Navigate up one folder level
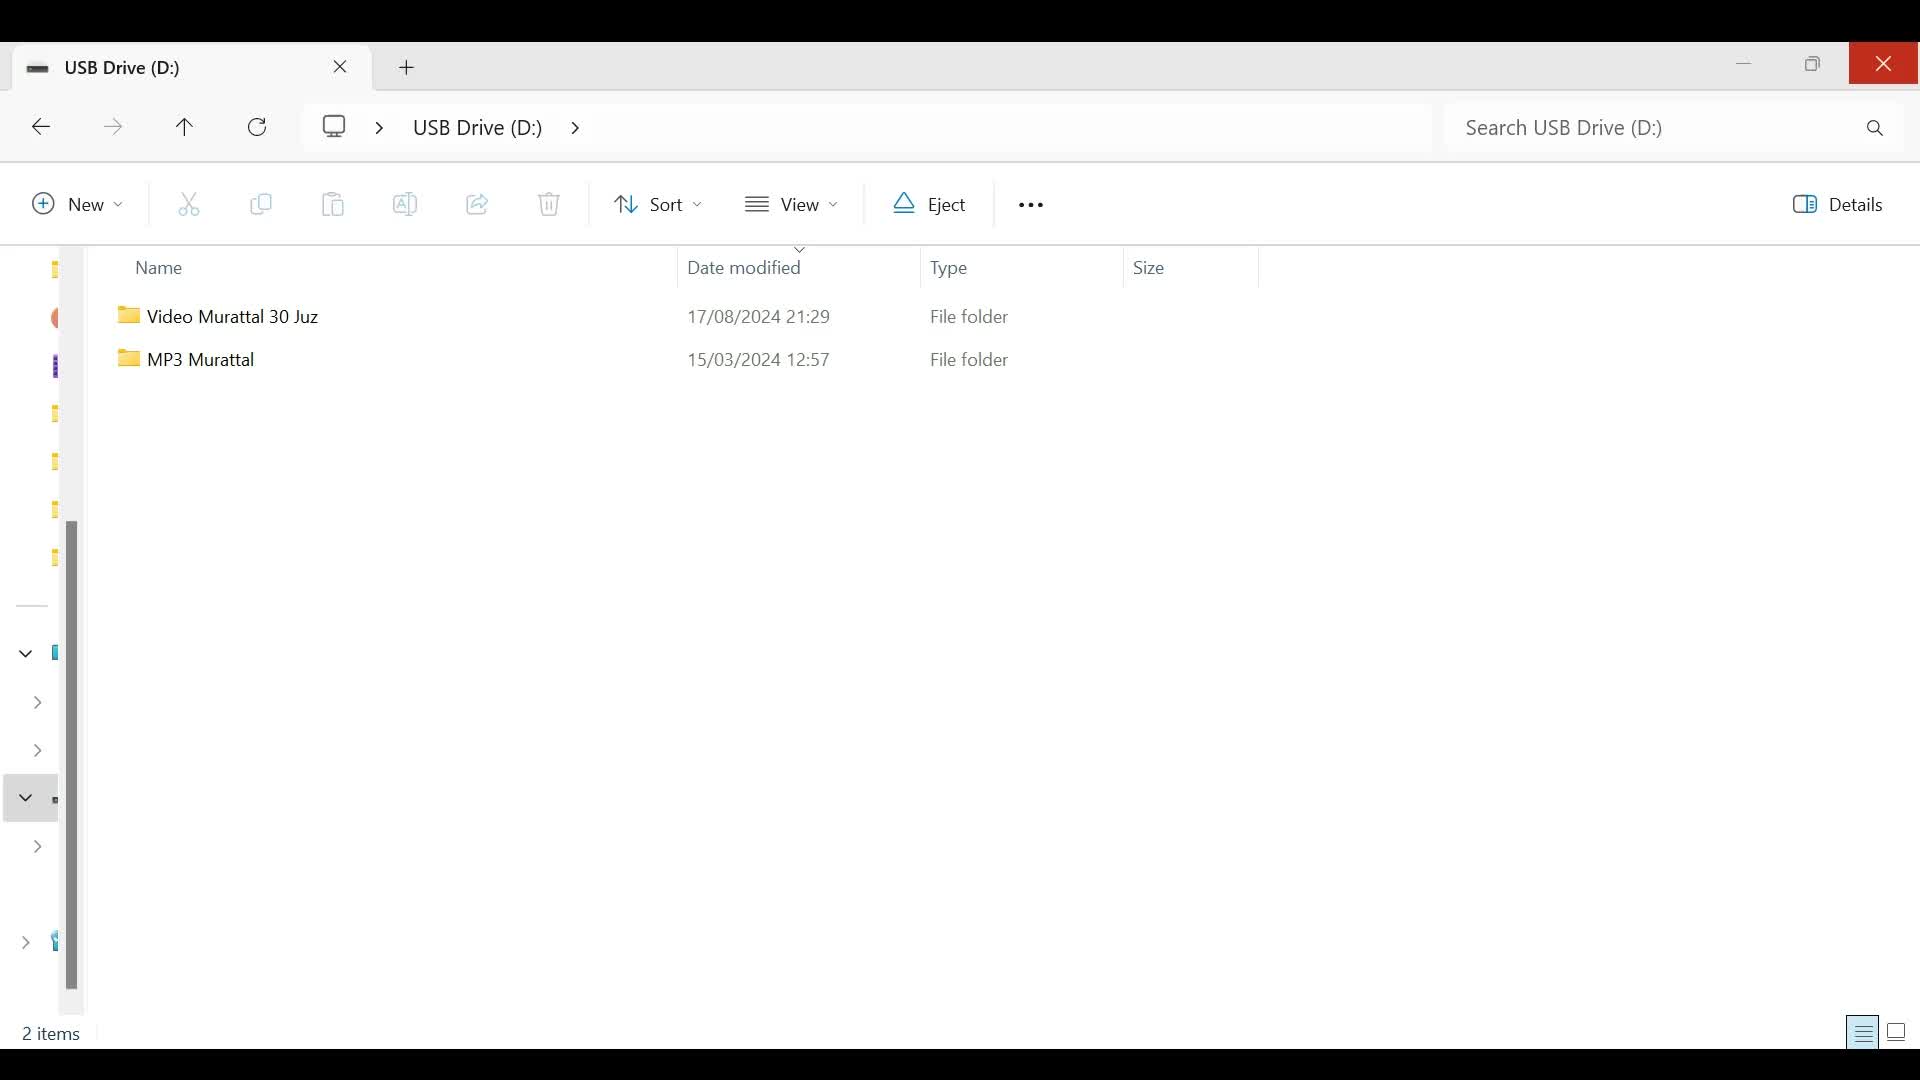Viewport: 1920px width, 1080px height. 185,128
